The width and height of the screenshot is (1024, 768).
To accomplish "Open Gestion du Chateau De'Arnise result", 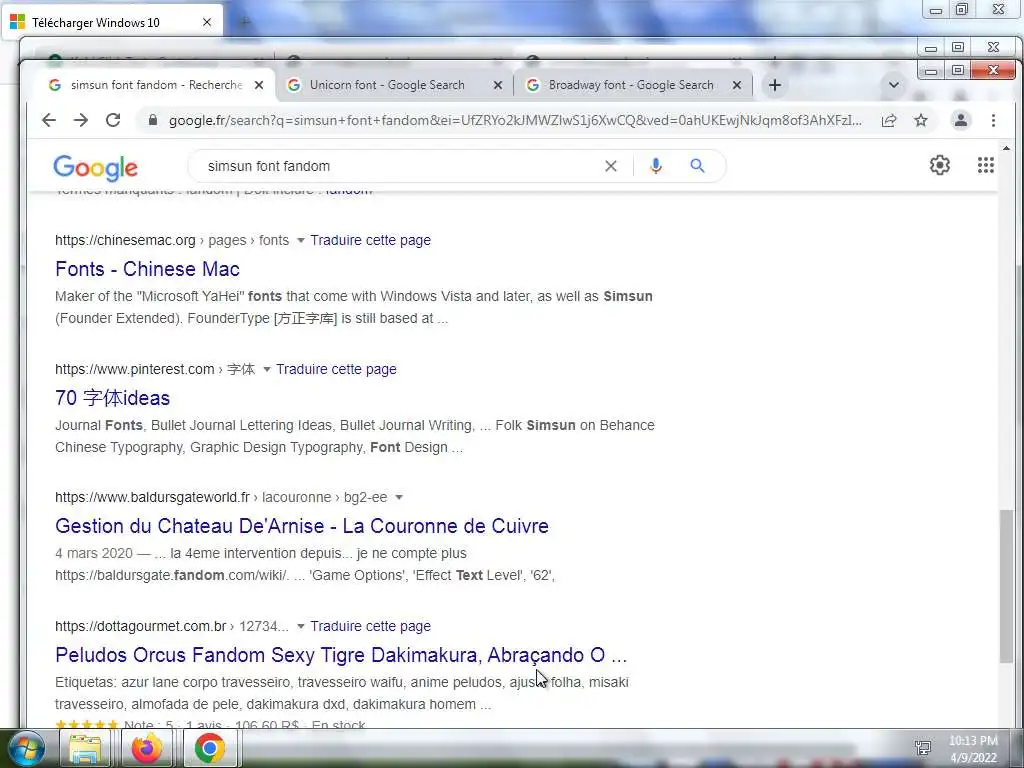I will [302, 526].
